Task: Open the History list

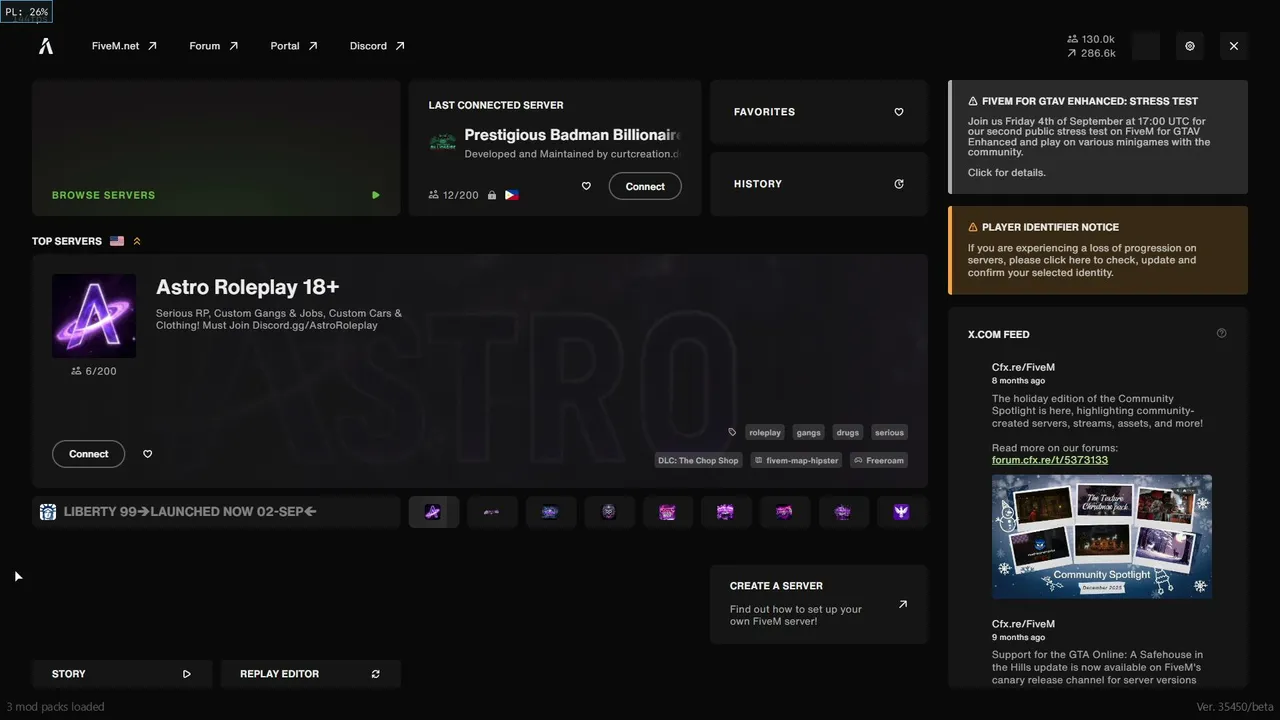Action: (819, 184)
